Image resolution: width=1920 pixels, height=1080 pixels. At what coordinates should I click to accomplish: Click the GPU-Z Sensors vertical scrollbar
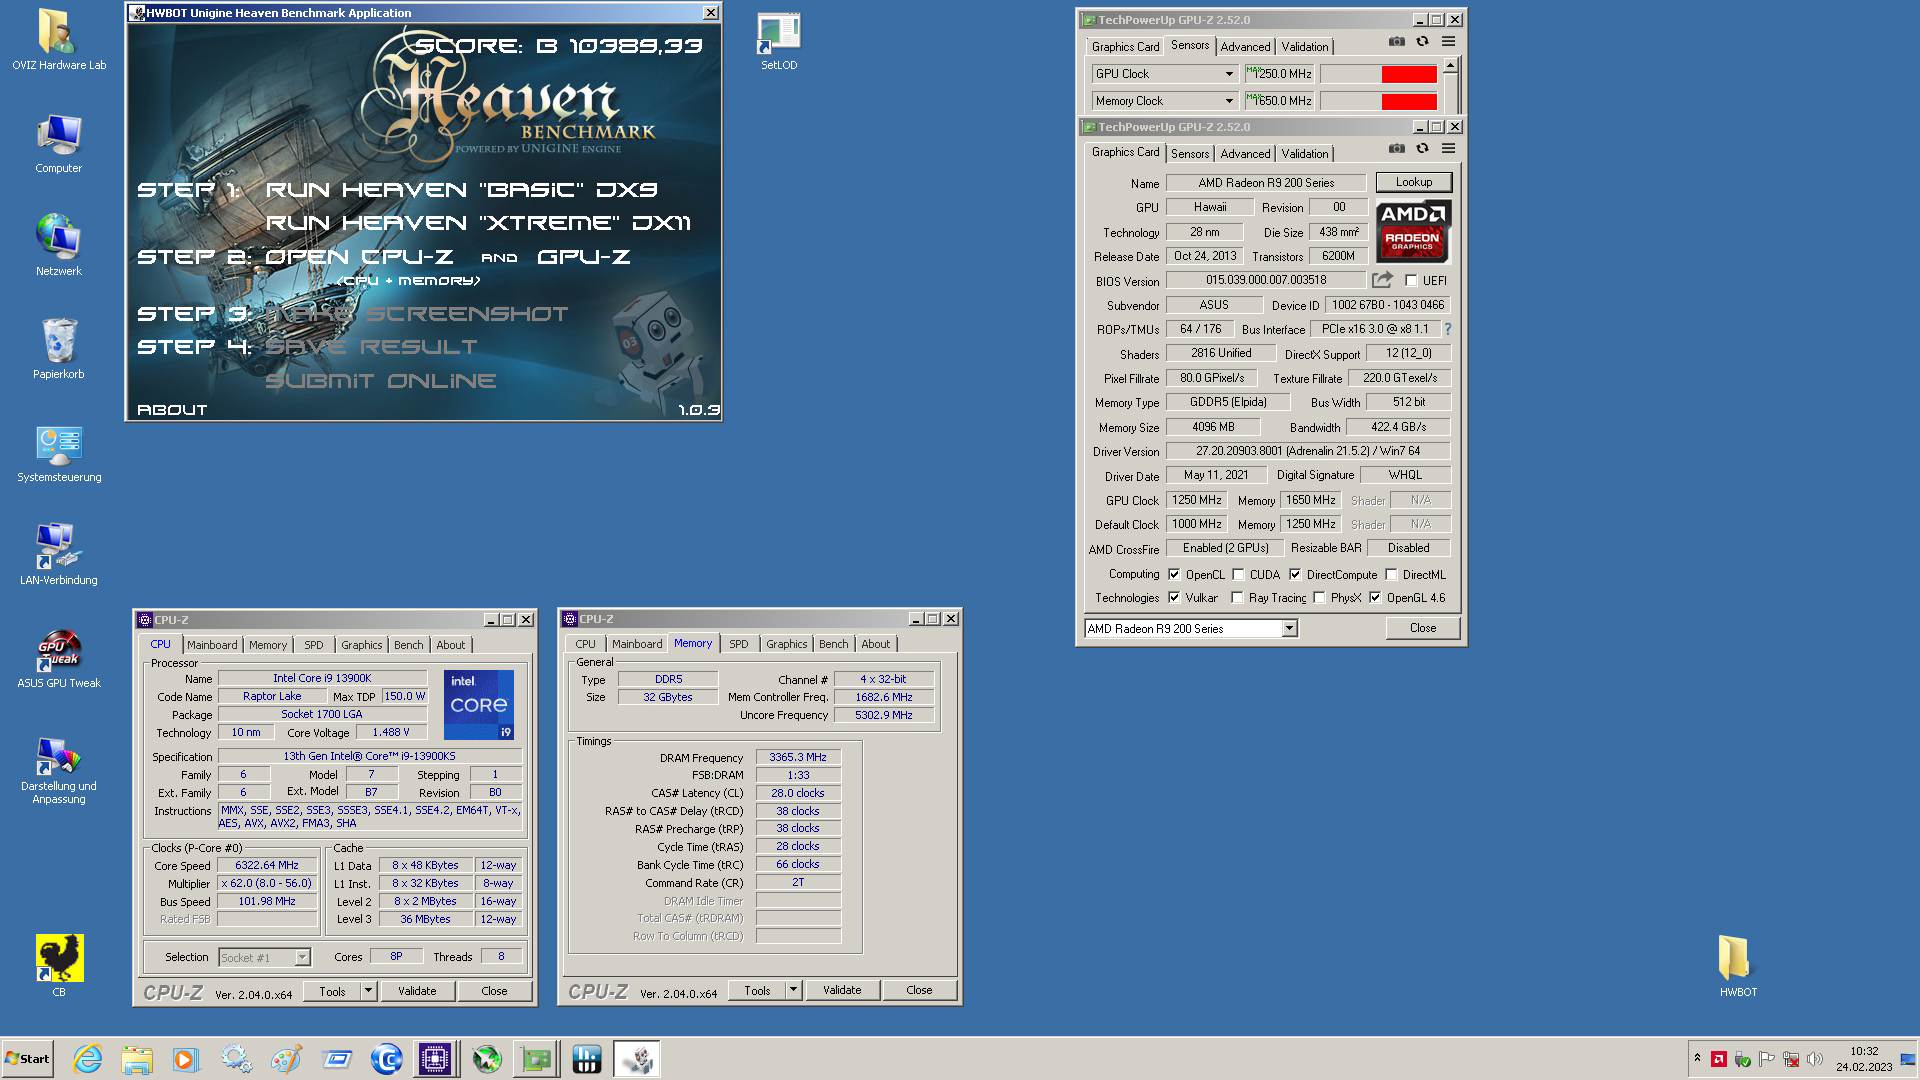pos(1451,85)
